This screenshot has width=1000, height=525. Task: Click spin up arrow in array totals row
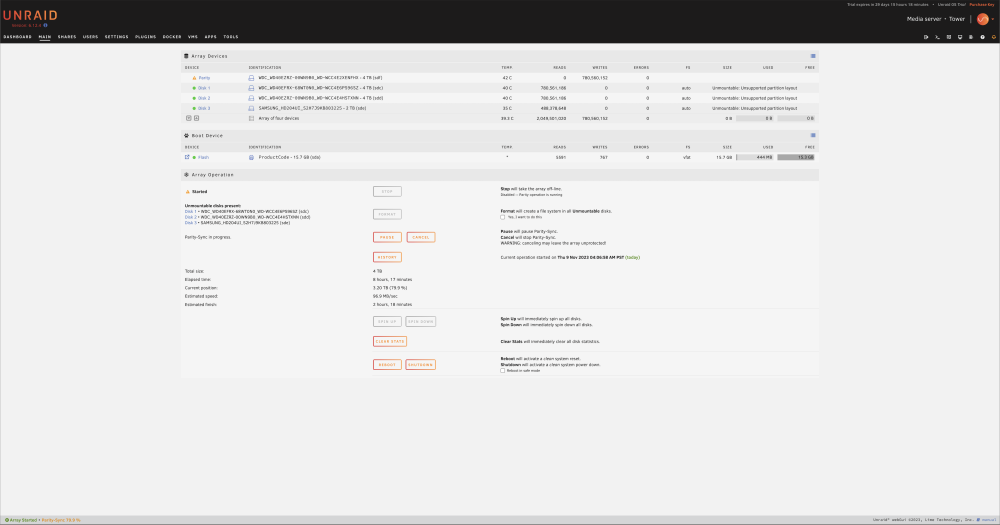(196, 118)
